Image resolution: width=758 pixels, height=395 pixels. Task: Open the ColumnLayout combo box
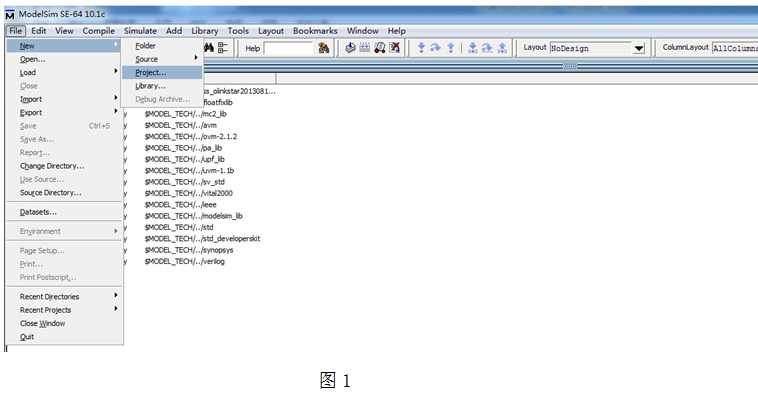(x=735, y=48)
